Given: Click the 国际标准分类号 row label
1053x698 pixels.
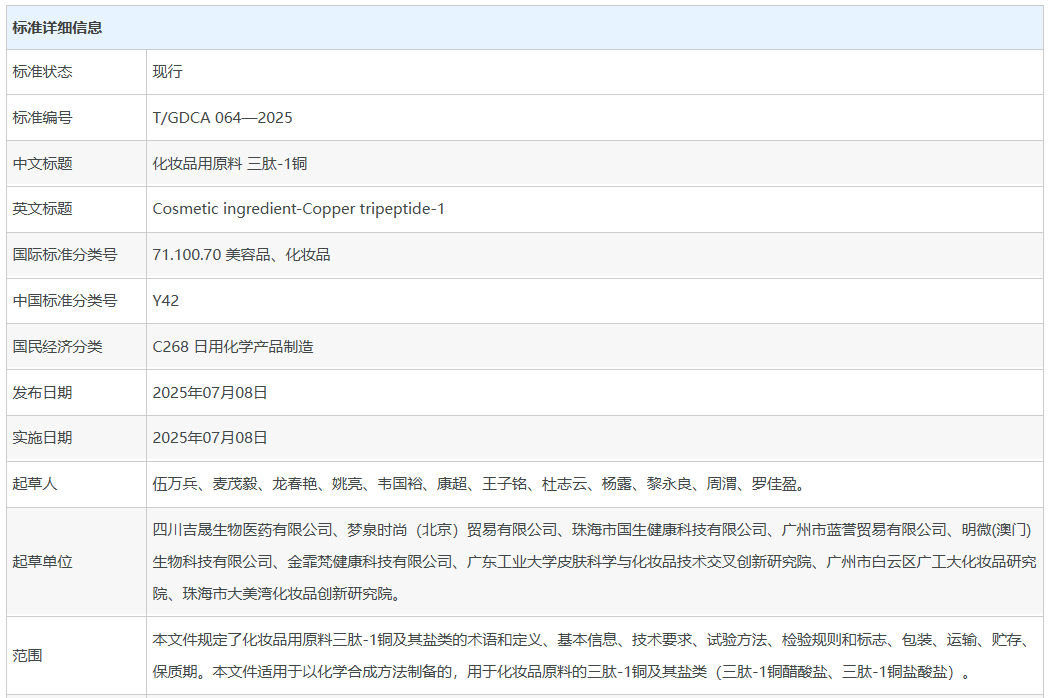Looking at the screenshot, I should [64, 255].
